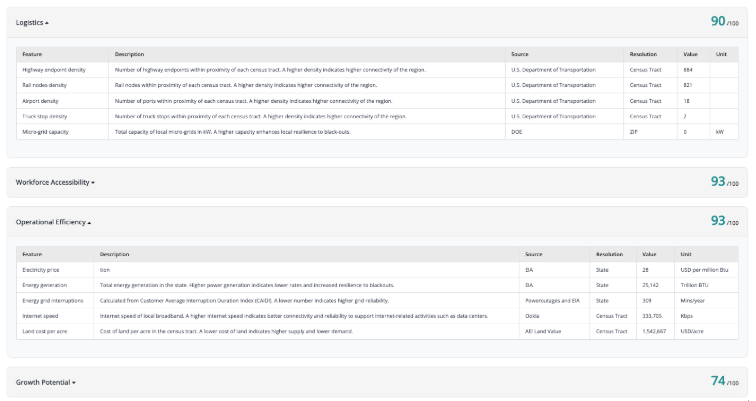
Task: Click Description header in Operational Efficiency table
Action: coord(113,254)
